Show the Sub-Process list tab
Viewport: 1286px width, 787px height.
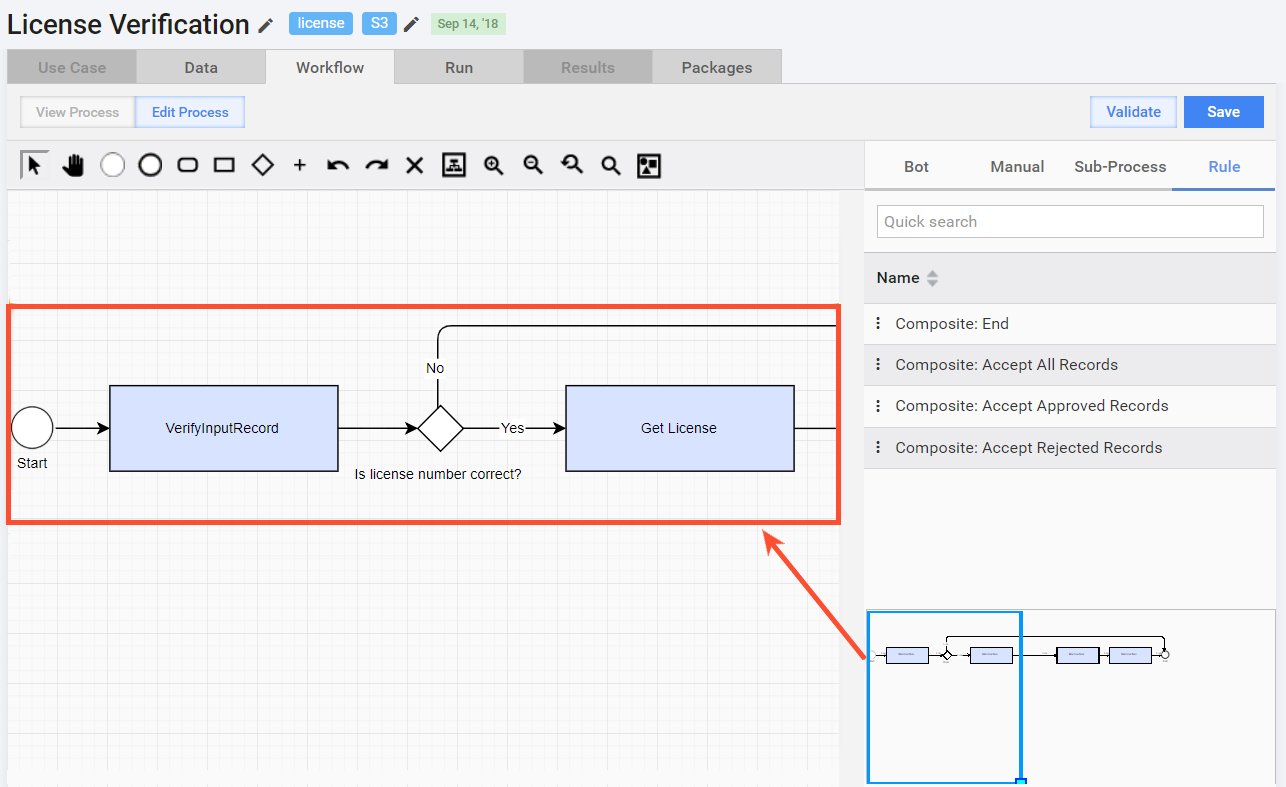(1120, 166)
